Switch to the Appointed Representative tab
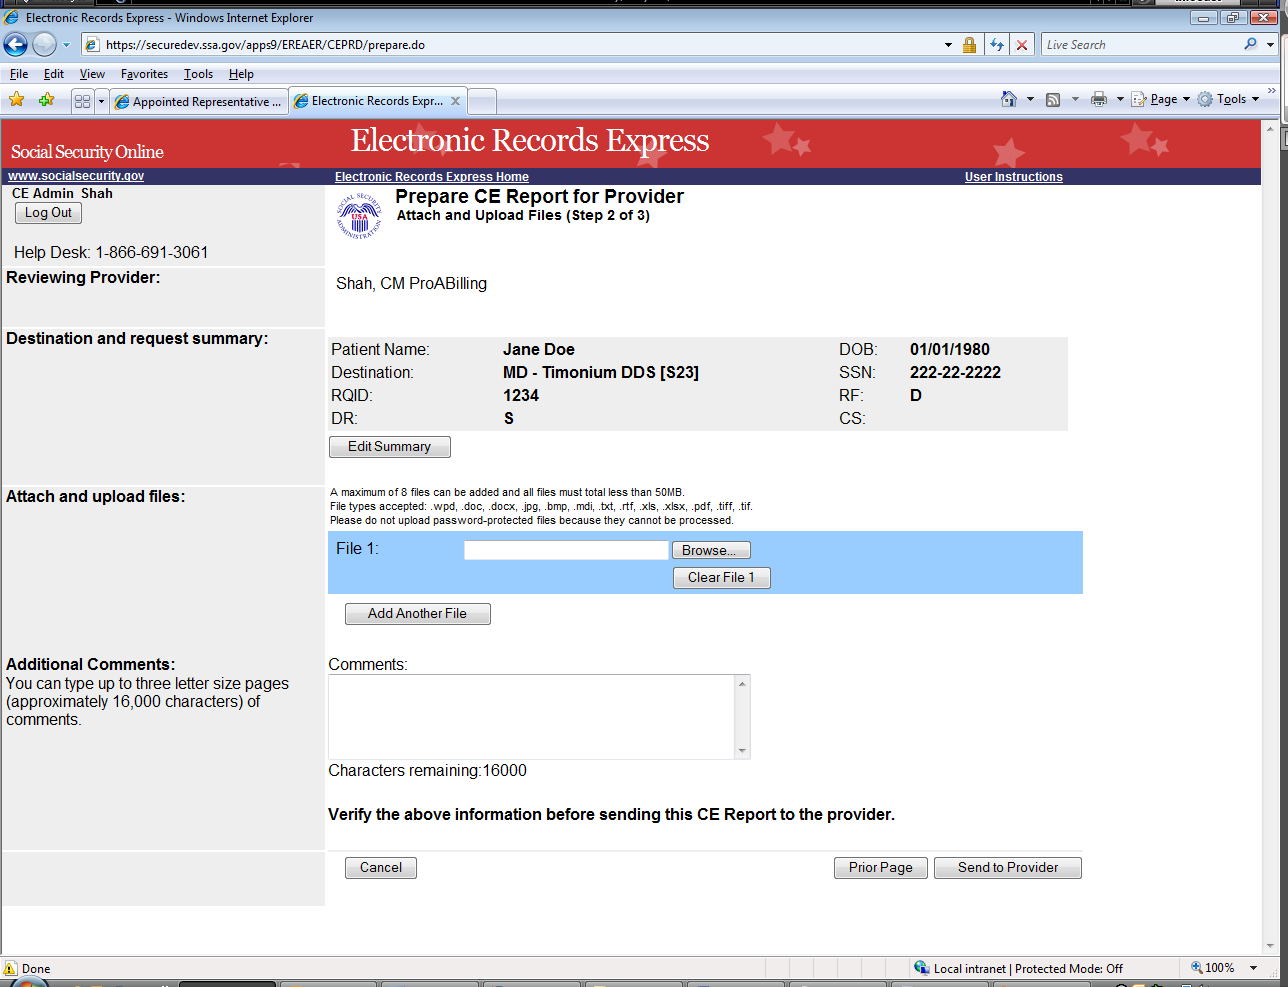The image size is (1288, 987). pyautogui.click(x=199, y=101)
